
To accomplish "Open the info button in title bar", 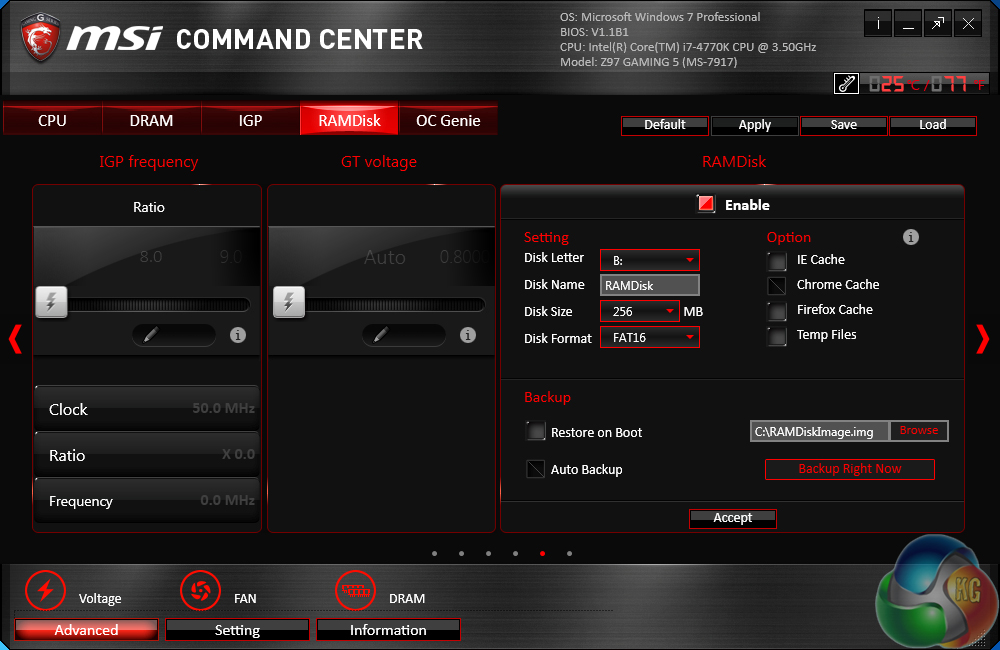I will [x=878, y=24].
